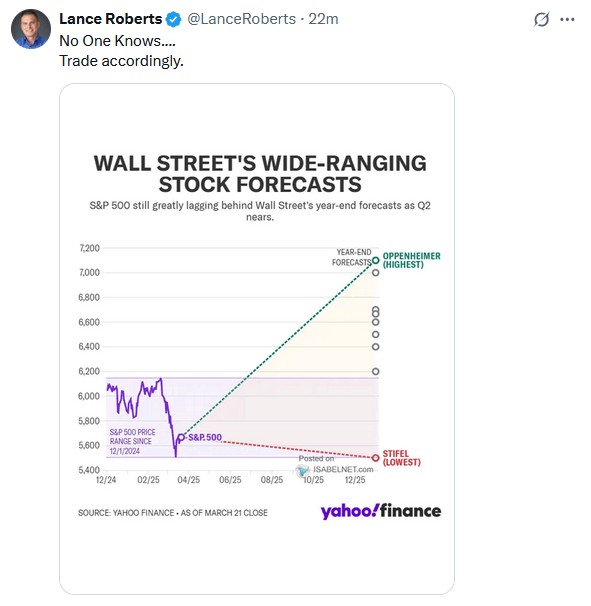Click the Stifel lowest forecast circle marker
The image size is (591, 606).
tap(375, 458)
